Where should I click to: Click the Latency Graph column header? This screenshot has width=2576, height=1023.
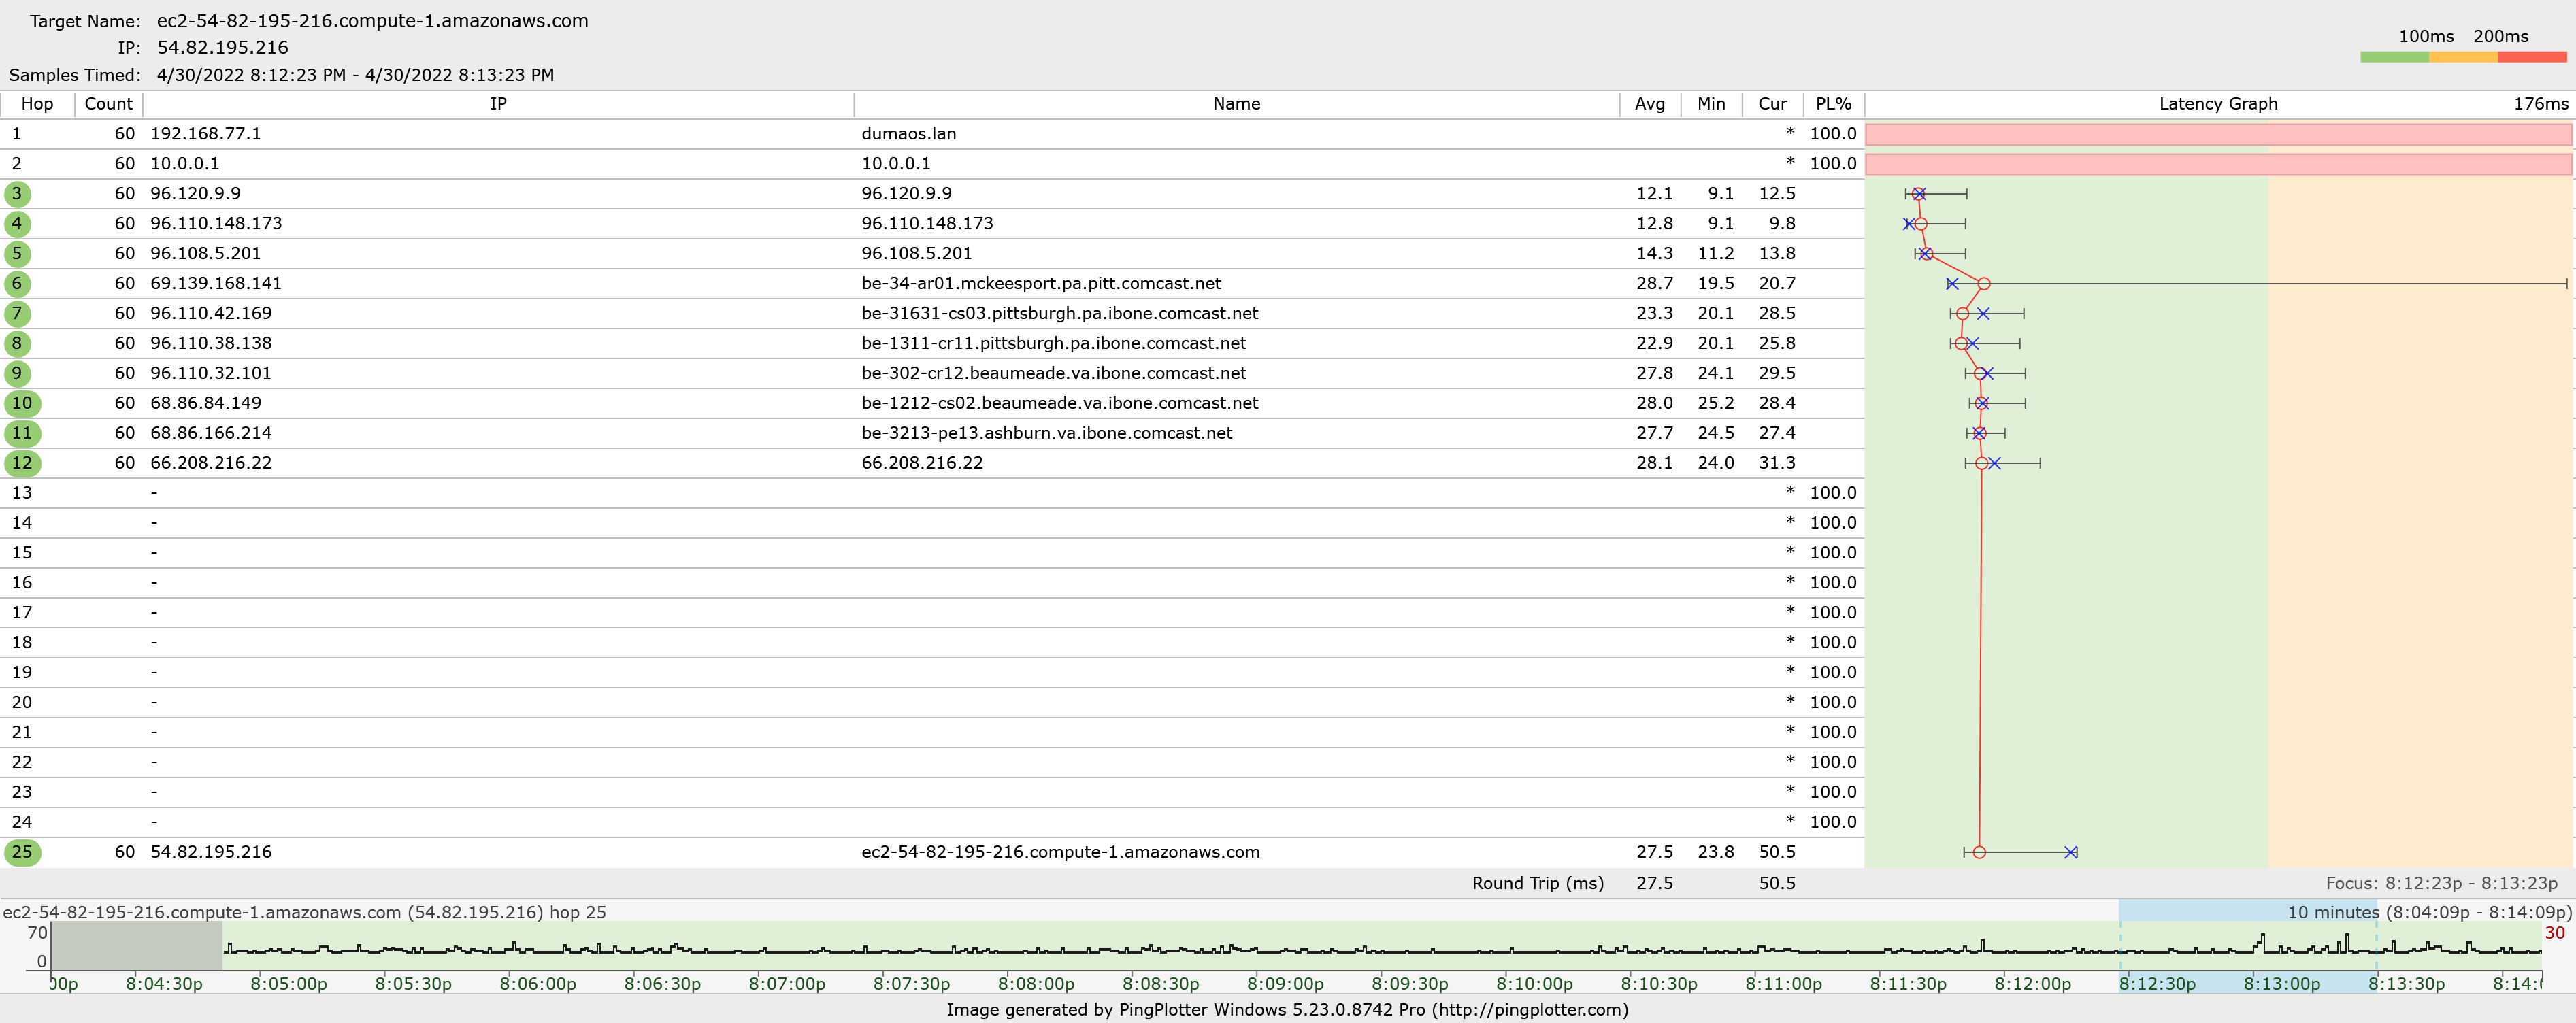pyautogui.click(x=2218, y=104)
